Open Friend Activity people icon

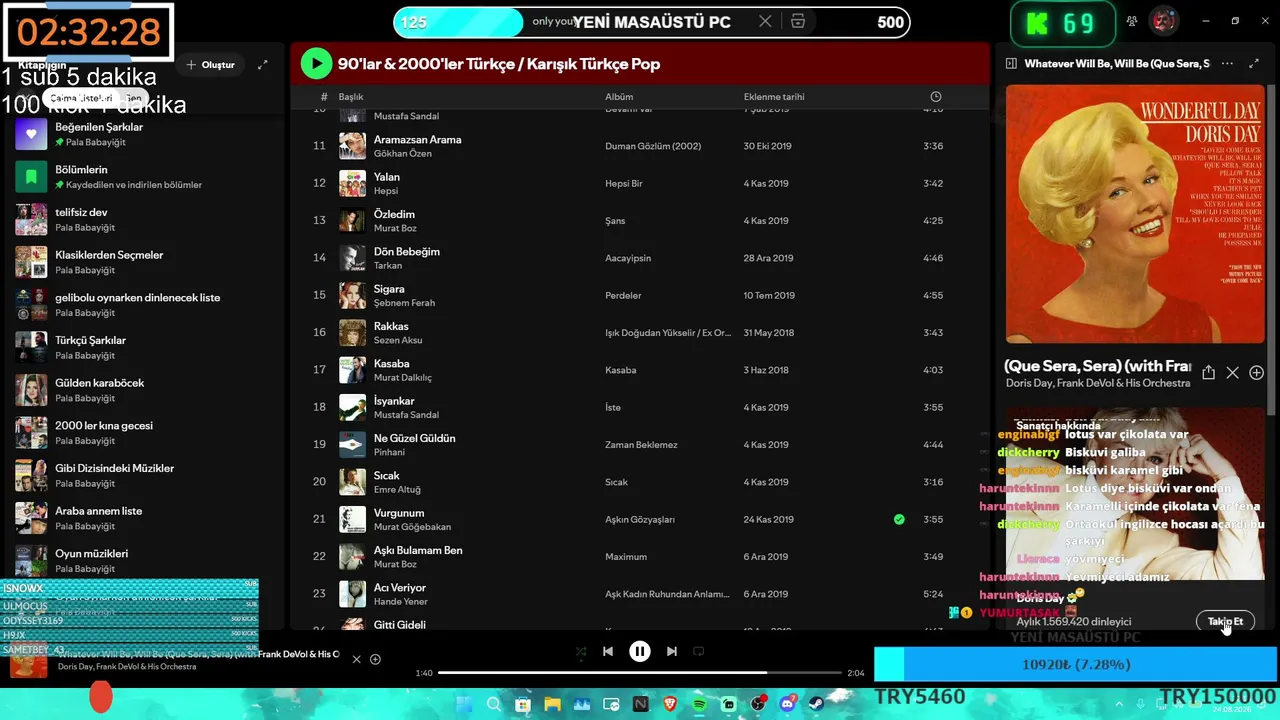[x=1132, y=21]
